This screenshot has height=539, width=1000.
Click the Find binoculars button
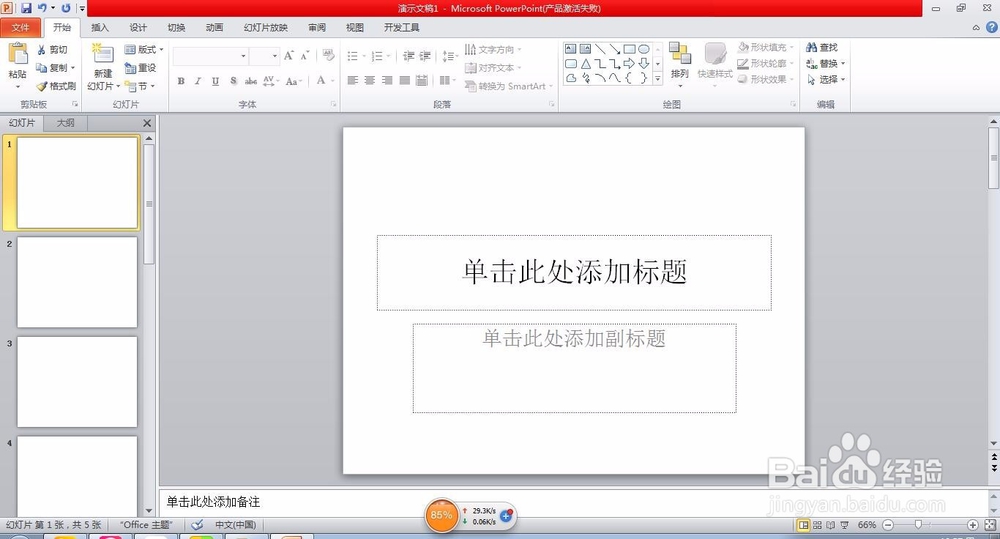click(822, 48)
